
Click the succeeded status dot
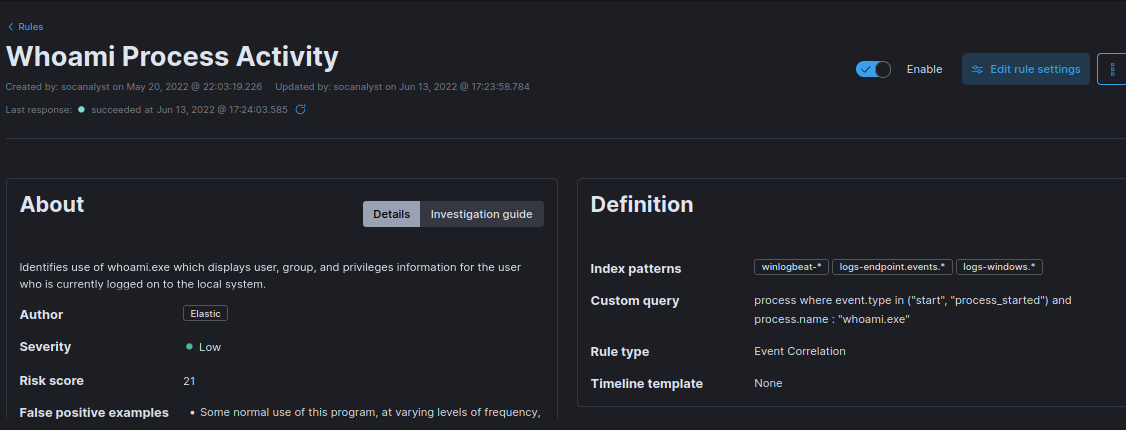[x=81, y=109]
